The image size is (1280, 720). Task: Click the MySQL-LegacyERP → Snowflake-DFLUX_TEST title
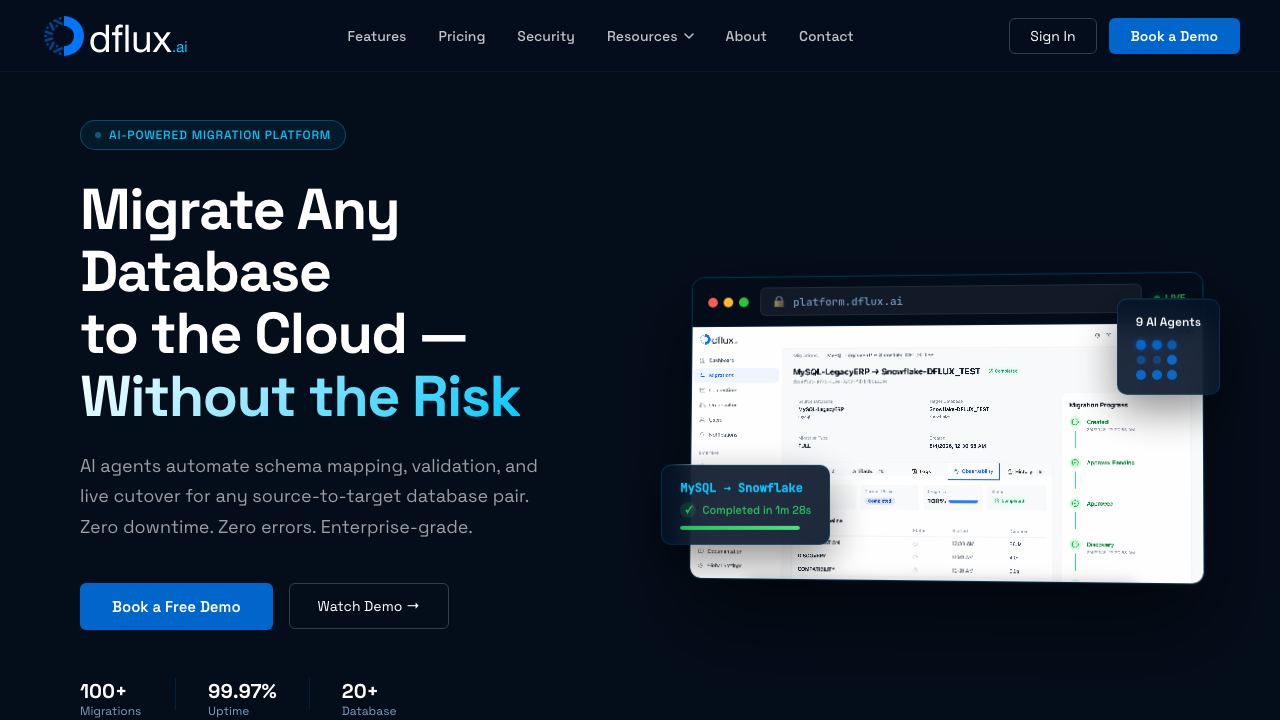point(886,371)
